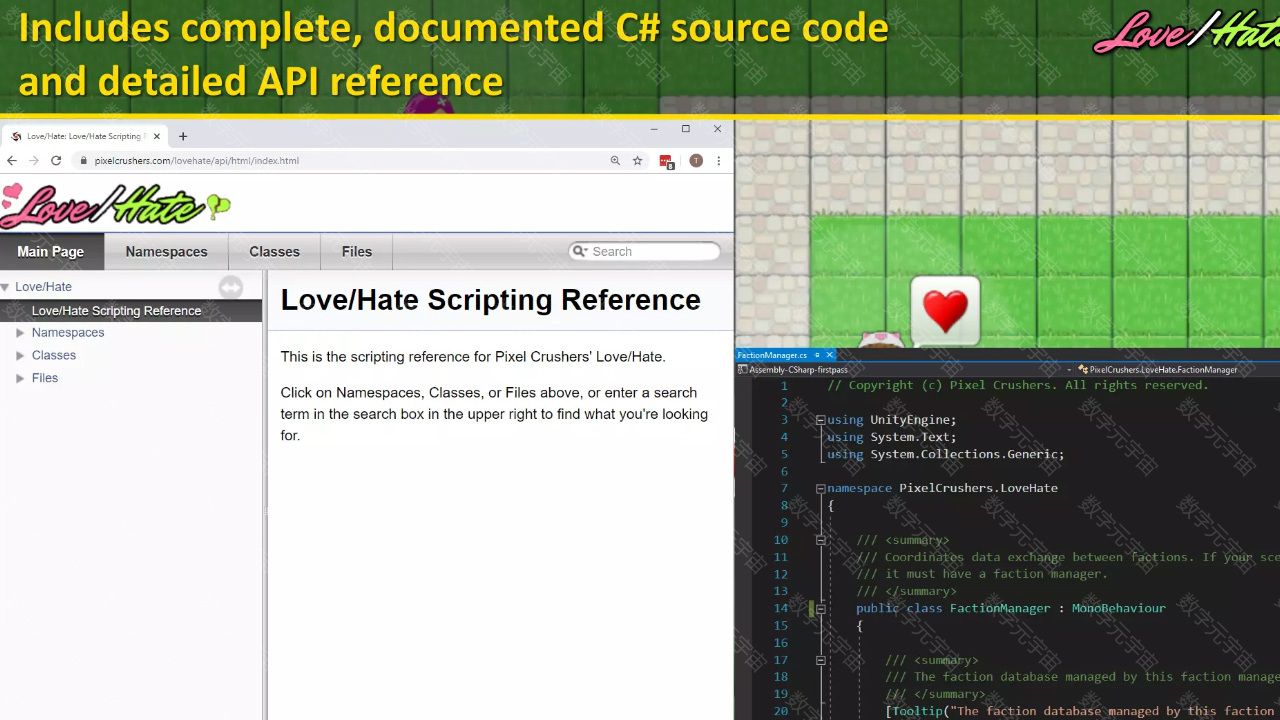Screen dimensions: 1280x720
Task: Collapse the summary comment at line 10
Action: [820, 540]
